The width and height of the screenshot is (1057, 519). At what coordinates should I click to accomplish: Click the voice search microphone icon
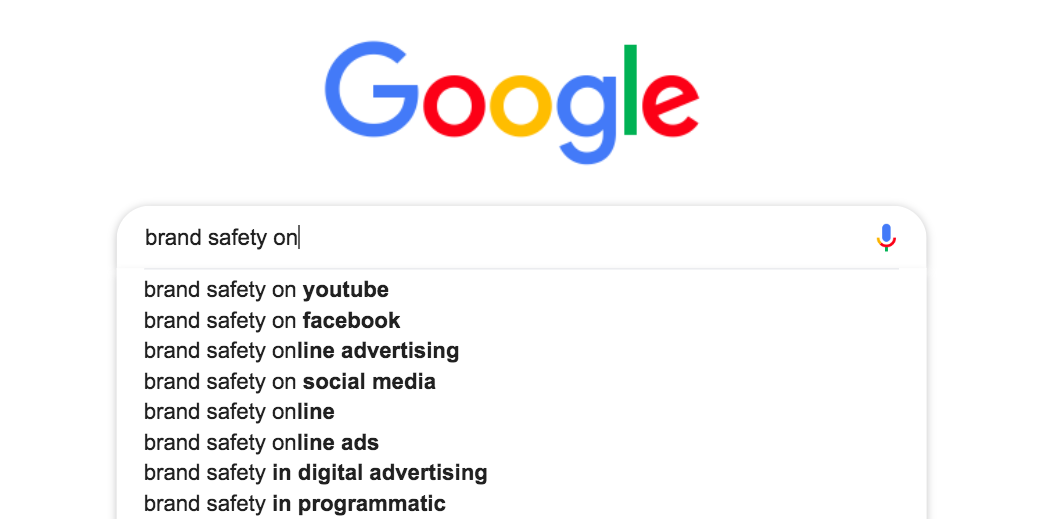[x=886, y=237]
